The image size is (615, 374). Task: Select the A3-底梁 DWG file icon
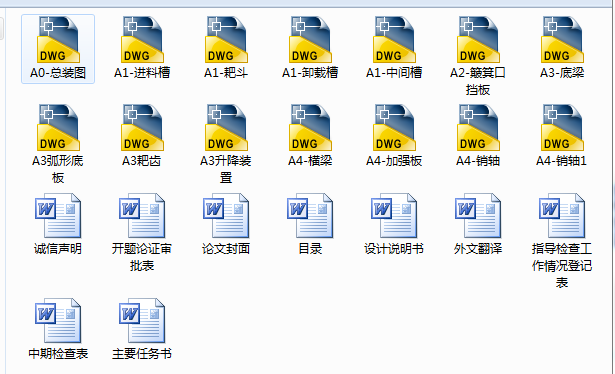(562, 40)
